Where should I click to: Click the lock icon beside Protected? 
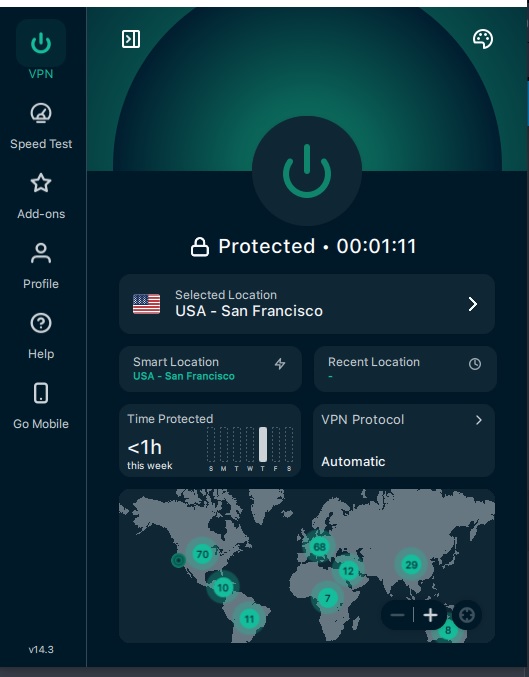pyautogui.click(x=200, y=247)
